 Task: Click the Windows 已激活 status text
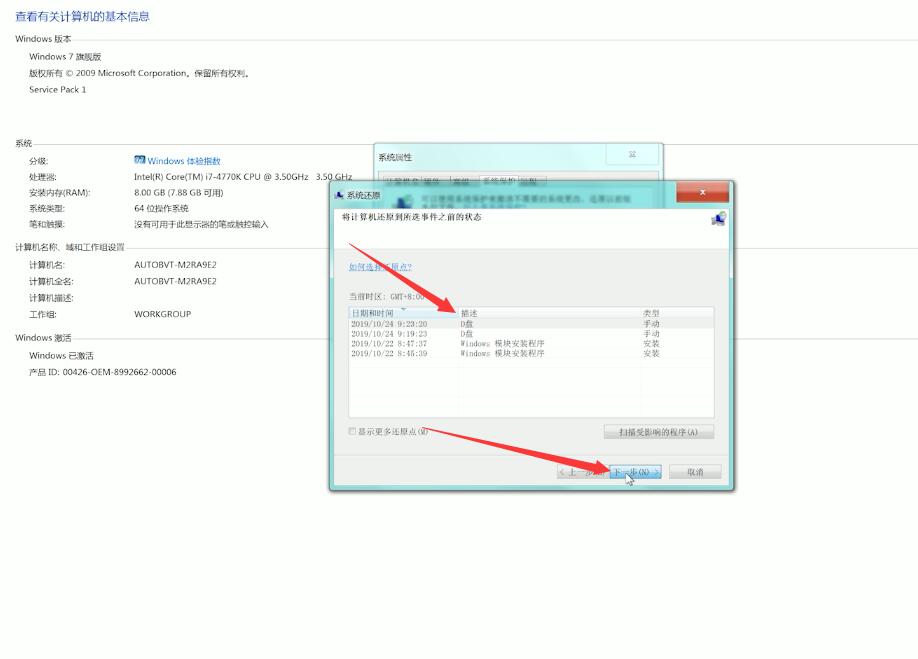tap(61, 355)
